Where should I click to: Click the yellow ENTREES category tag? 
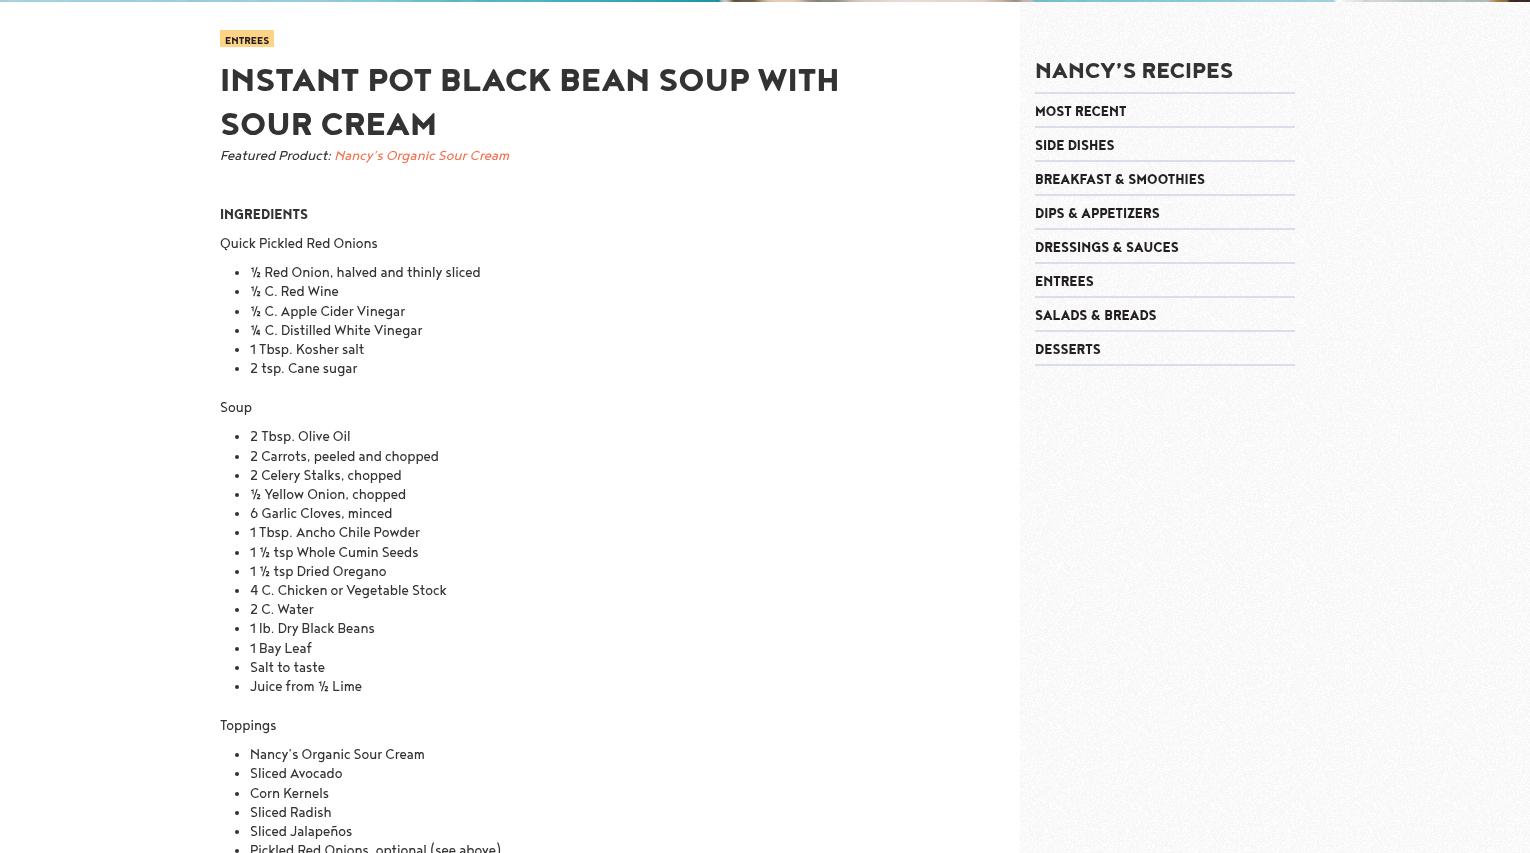[x=246, y=39]
